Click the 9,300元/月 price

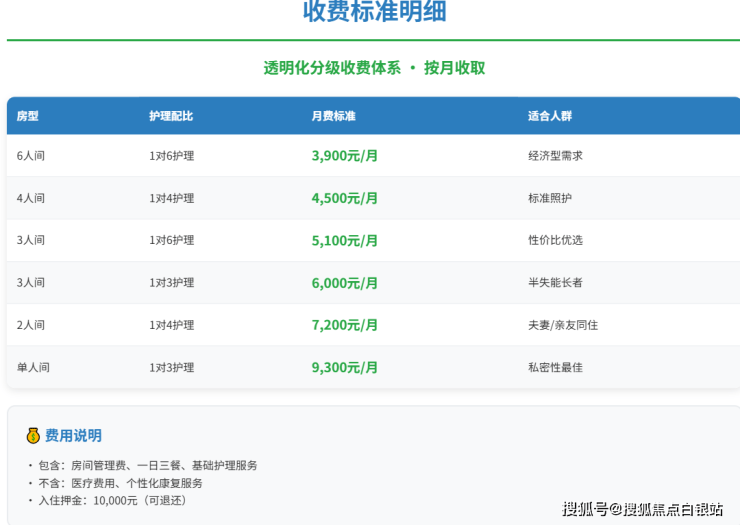pyautogui.click(x=345, y=367)
